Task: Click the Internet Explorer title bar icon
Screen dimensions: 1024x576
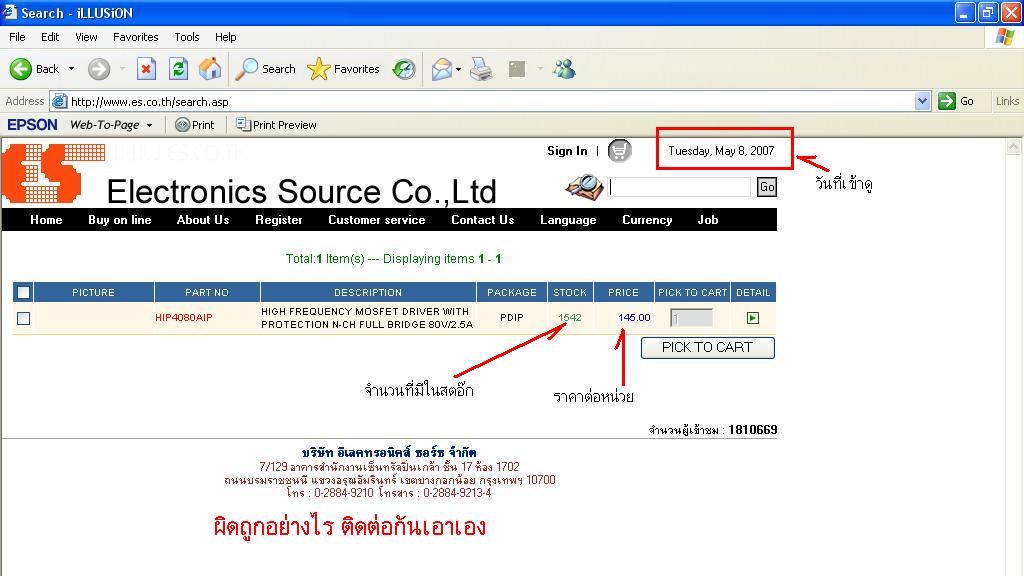Action: [x=9, y=12]
